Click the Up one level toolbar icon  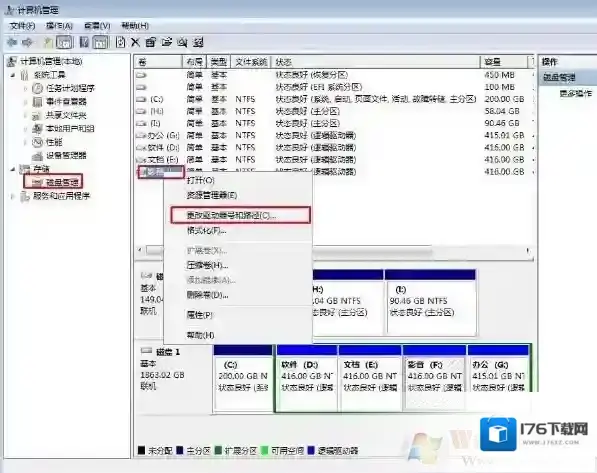[x=48, y=42]
